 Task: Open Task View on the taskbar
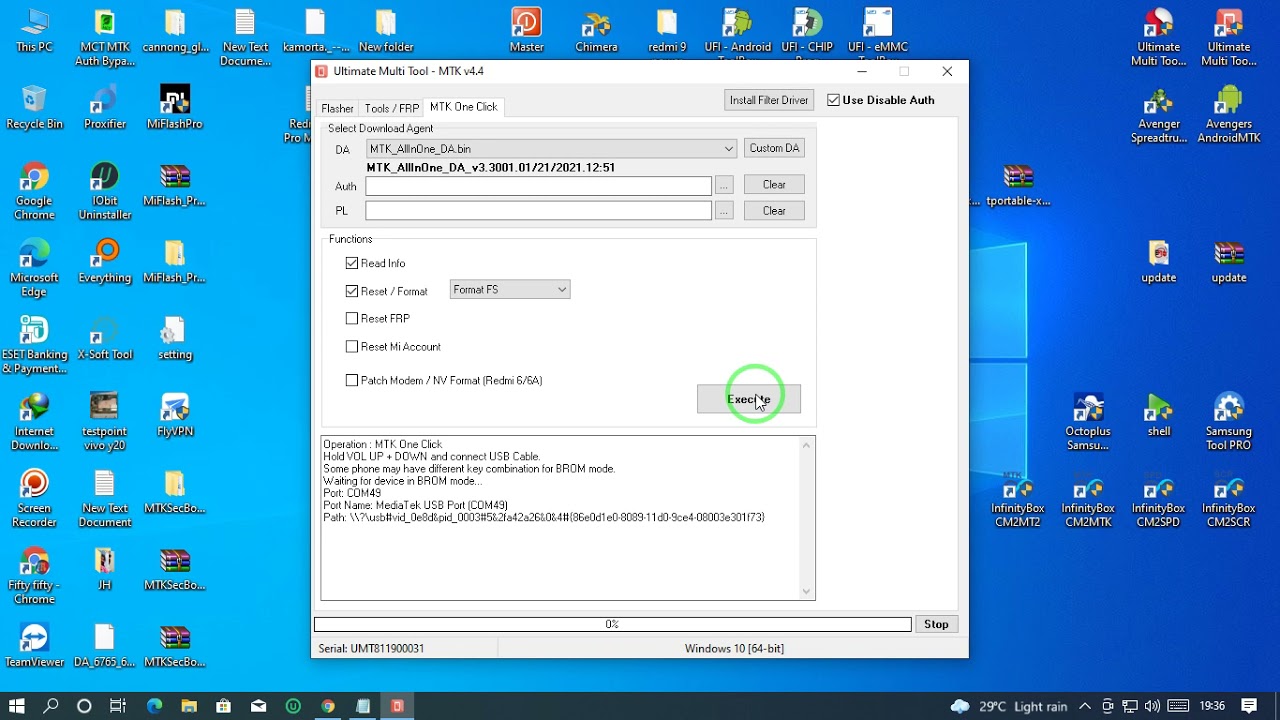(117, 706)
